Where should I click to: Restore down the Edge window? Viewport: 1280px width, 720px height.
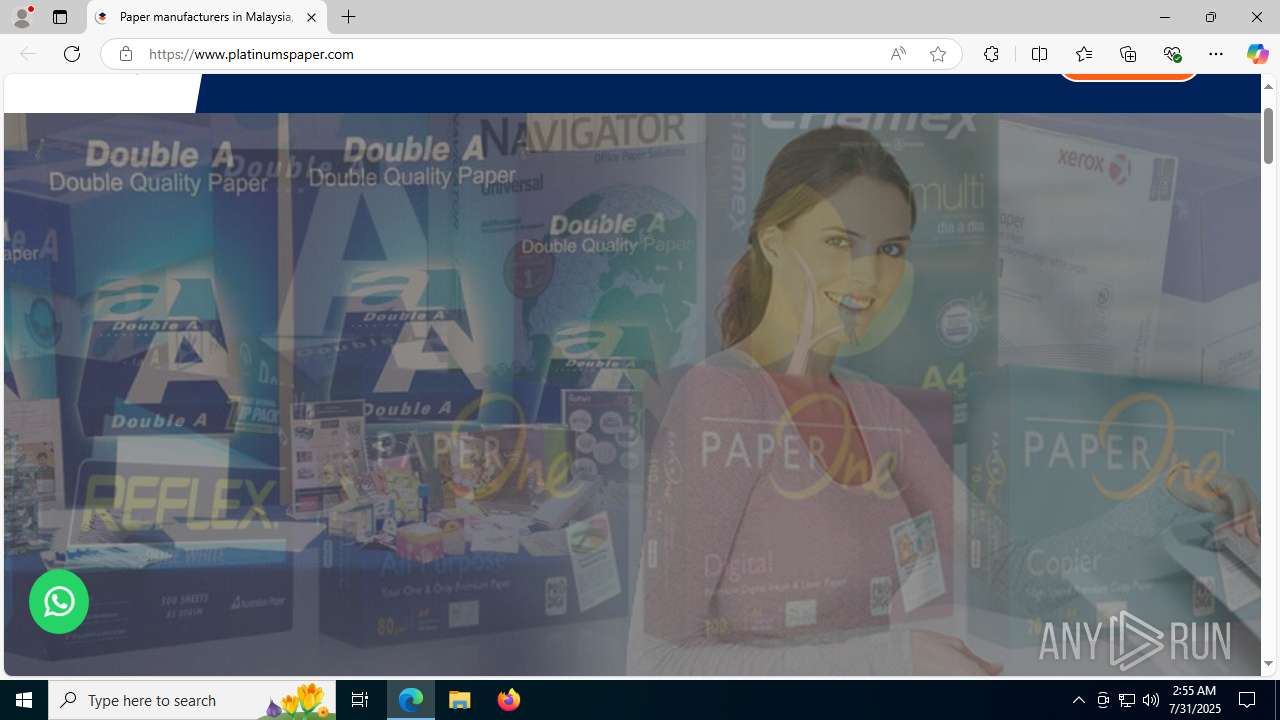[x=1210, y=17]
